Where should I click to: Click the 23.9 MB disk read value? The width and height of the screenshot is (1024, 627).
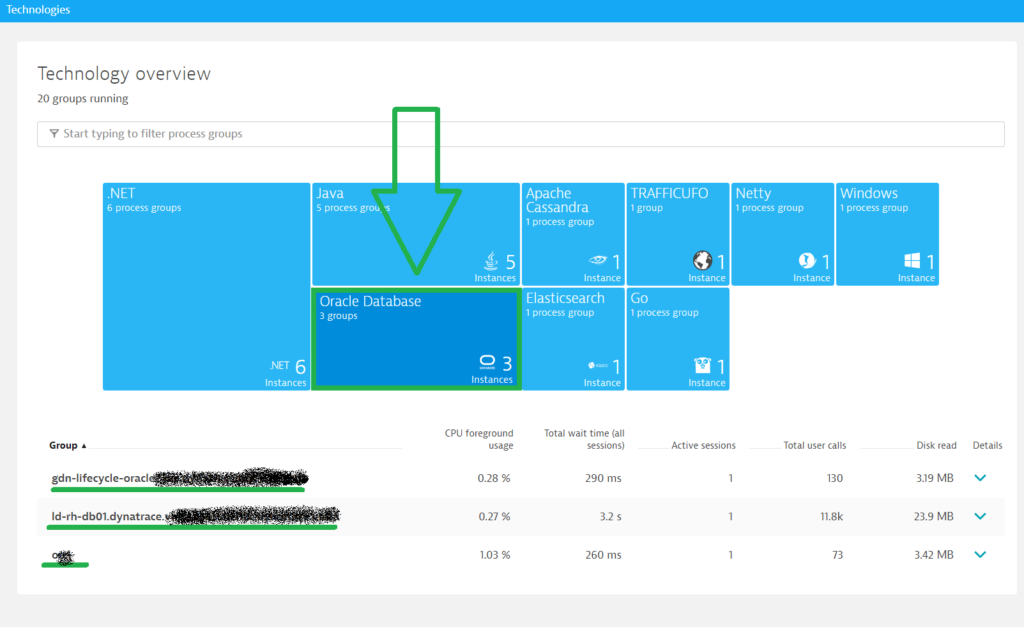[x=933, y=517]
